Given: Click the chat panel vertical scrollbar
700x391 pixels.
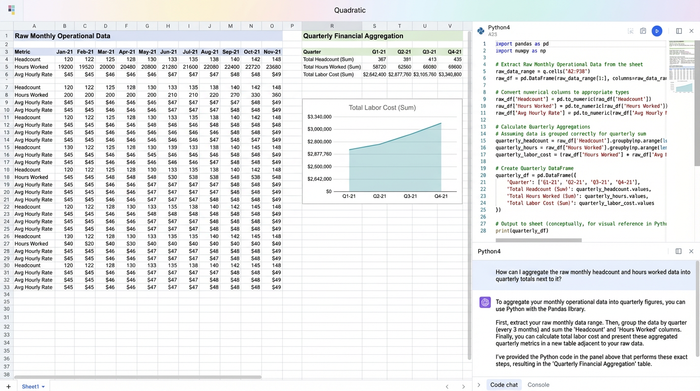Looking at the screenshot, I should pos(697,308).
